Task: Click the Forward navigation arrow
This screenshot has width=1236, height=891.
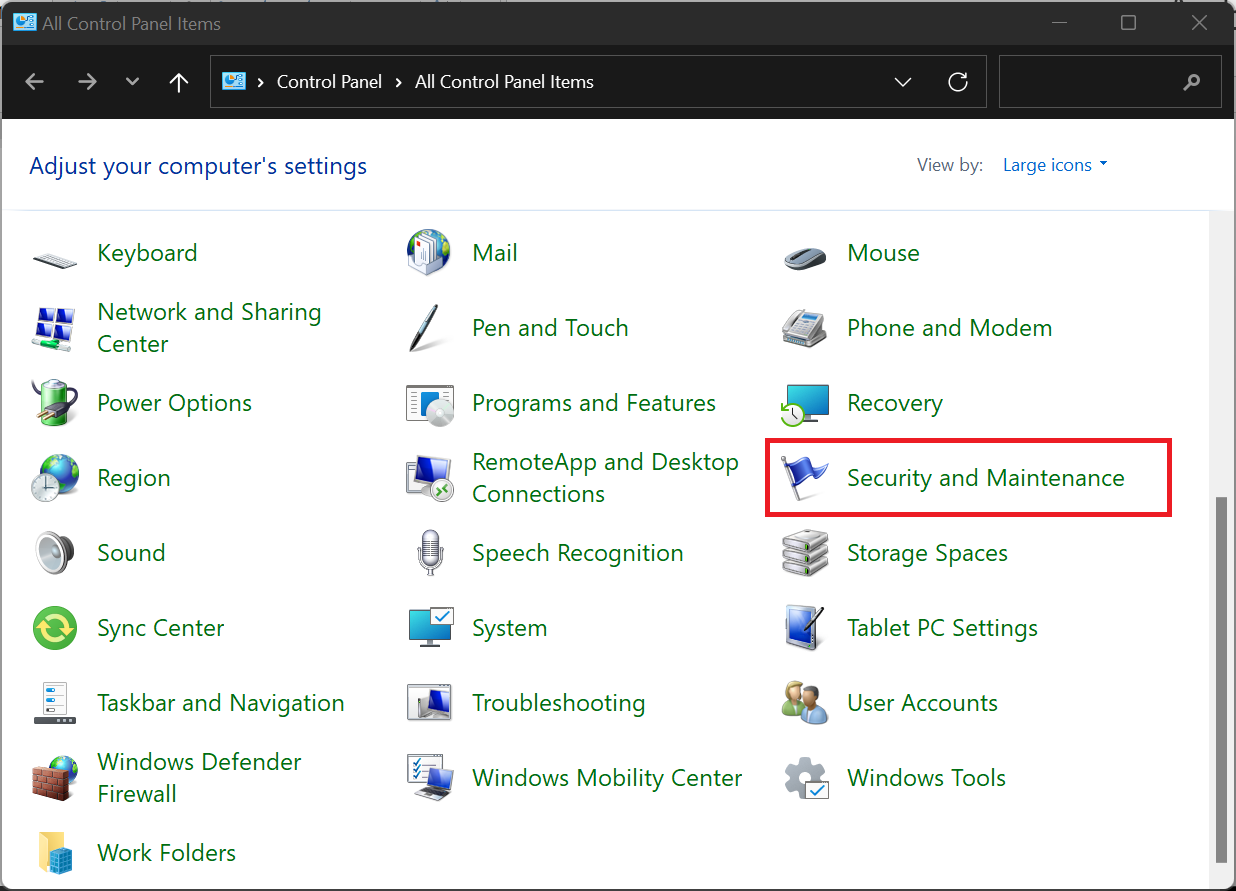Action: 87,82
